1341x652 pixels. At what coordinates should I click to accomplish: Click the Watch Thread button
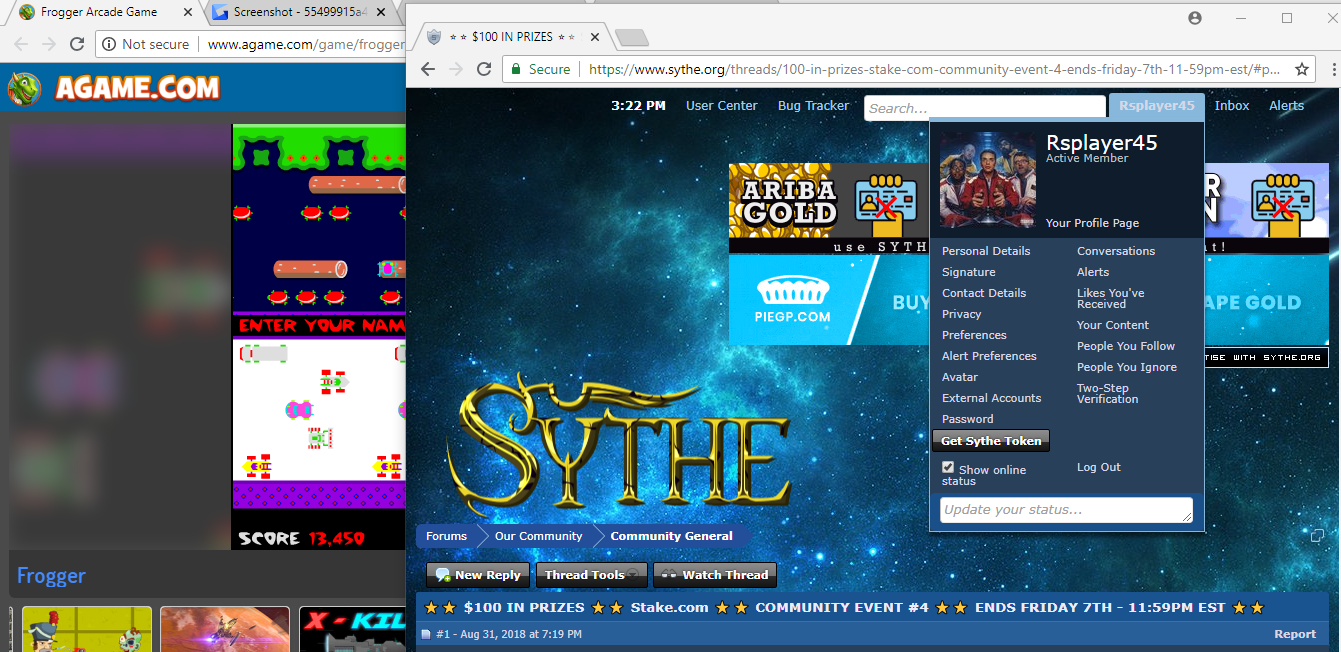coord(715,575)
